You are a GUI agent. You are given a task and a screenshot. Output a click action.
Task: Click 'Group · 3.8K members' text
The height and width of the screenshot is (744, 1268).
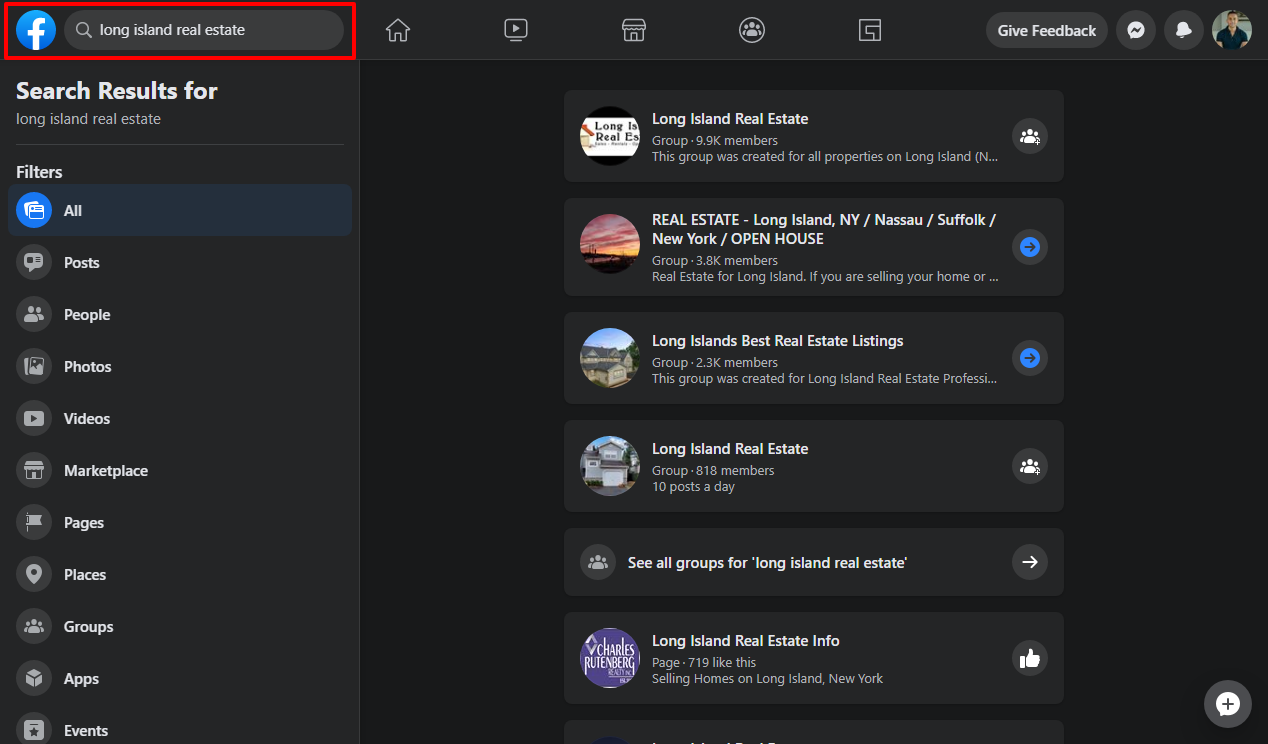click(x=715, y=261)
